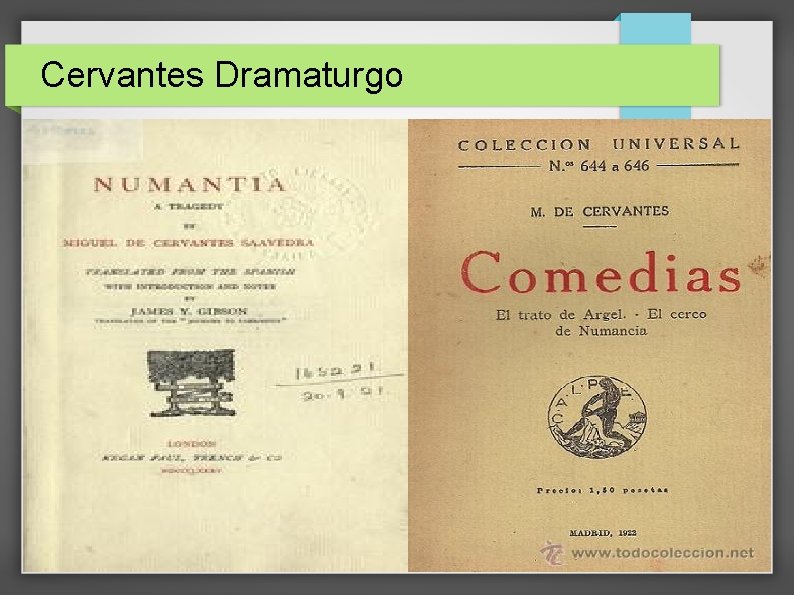The height and width of the screenshot is (595, 794).
Task: Click 'TRANSLATED FROM THE SPANISH' line
Action: tap(189, 272)
